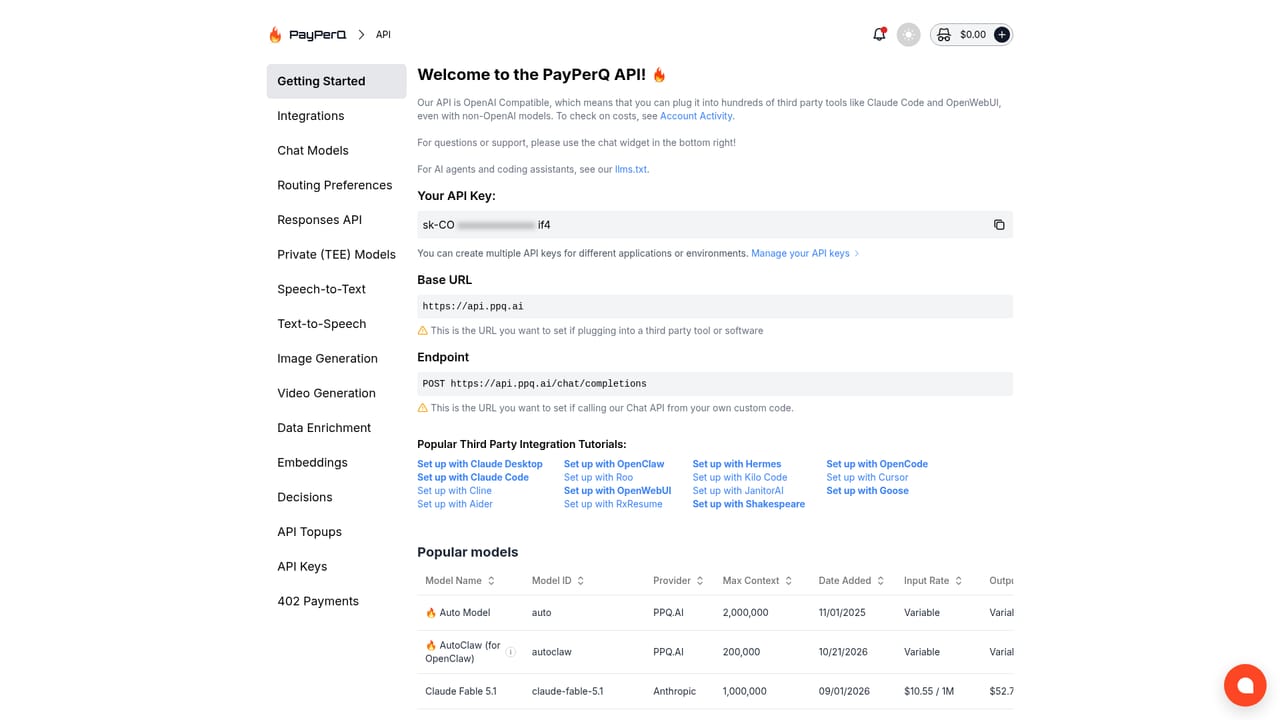This screenshot has width=1280, height=720.
Task: Click Set up with Cursor link
Action: point(867,478)
